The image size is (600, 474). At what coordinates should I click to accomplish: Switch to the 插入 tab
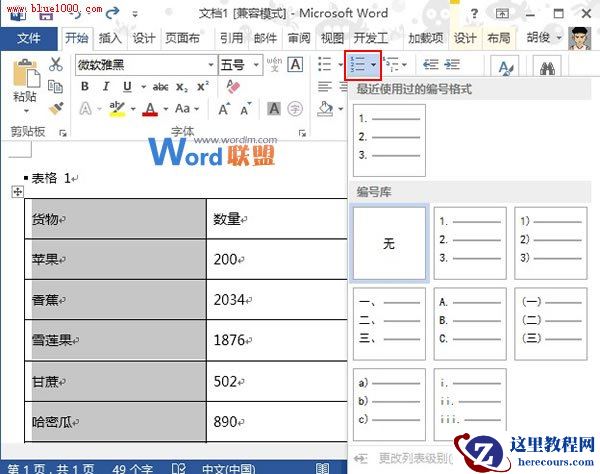[110, 38]
